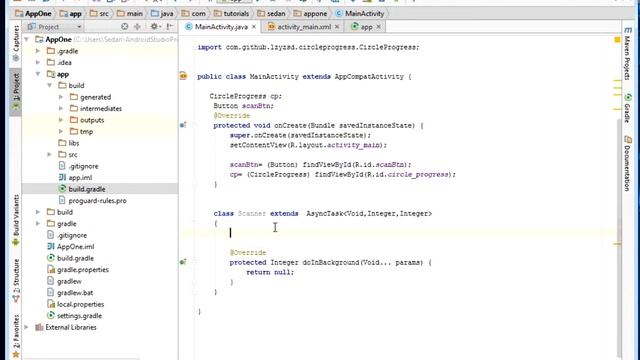Image resolution: width=640 pixels, height=360 pixels.
Task: Close the app editor tab
Action: (x=378, y=27)
